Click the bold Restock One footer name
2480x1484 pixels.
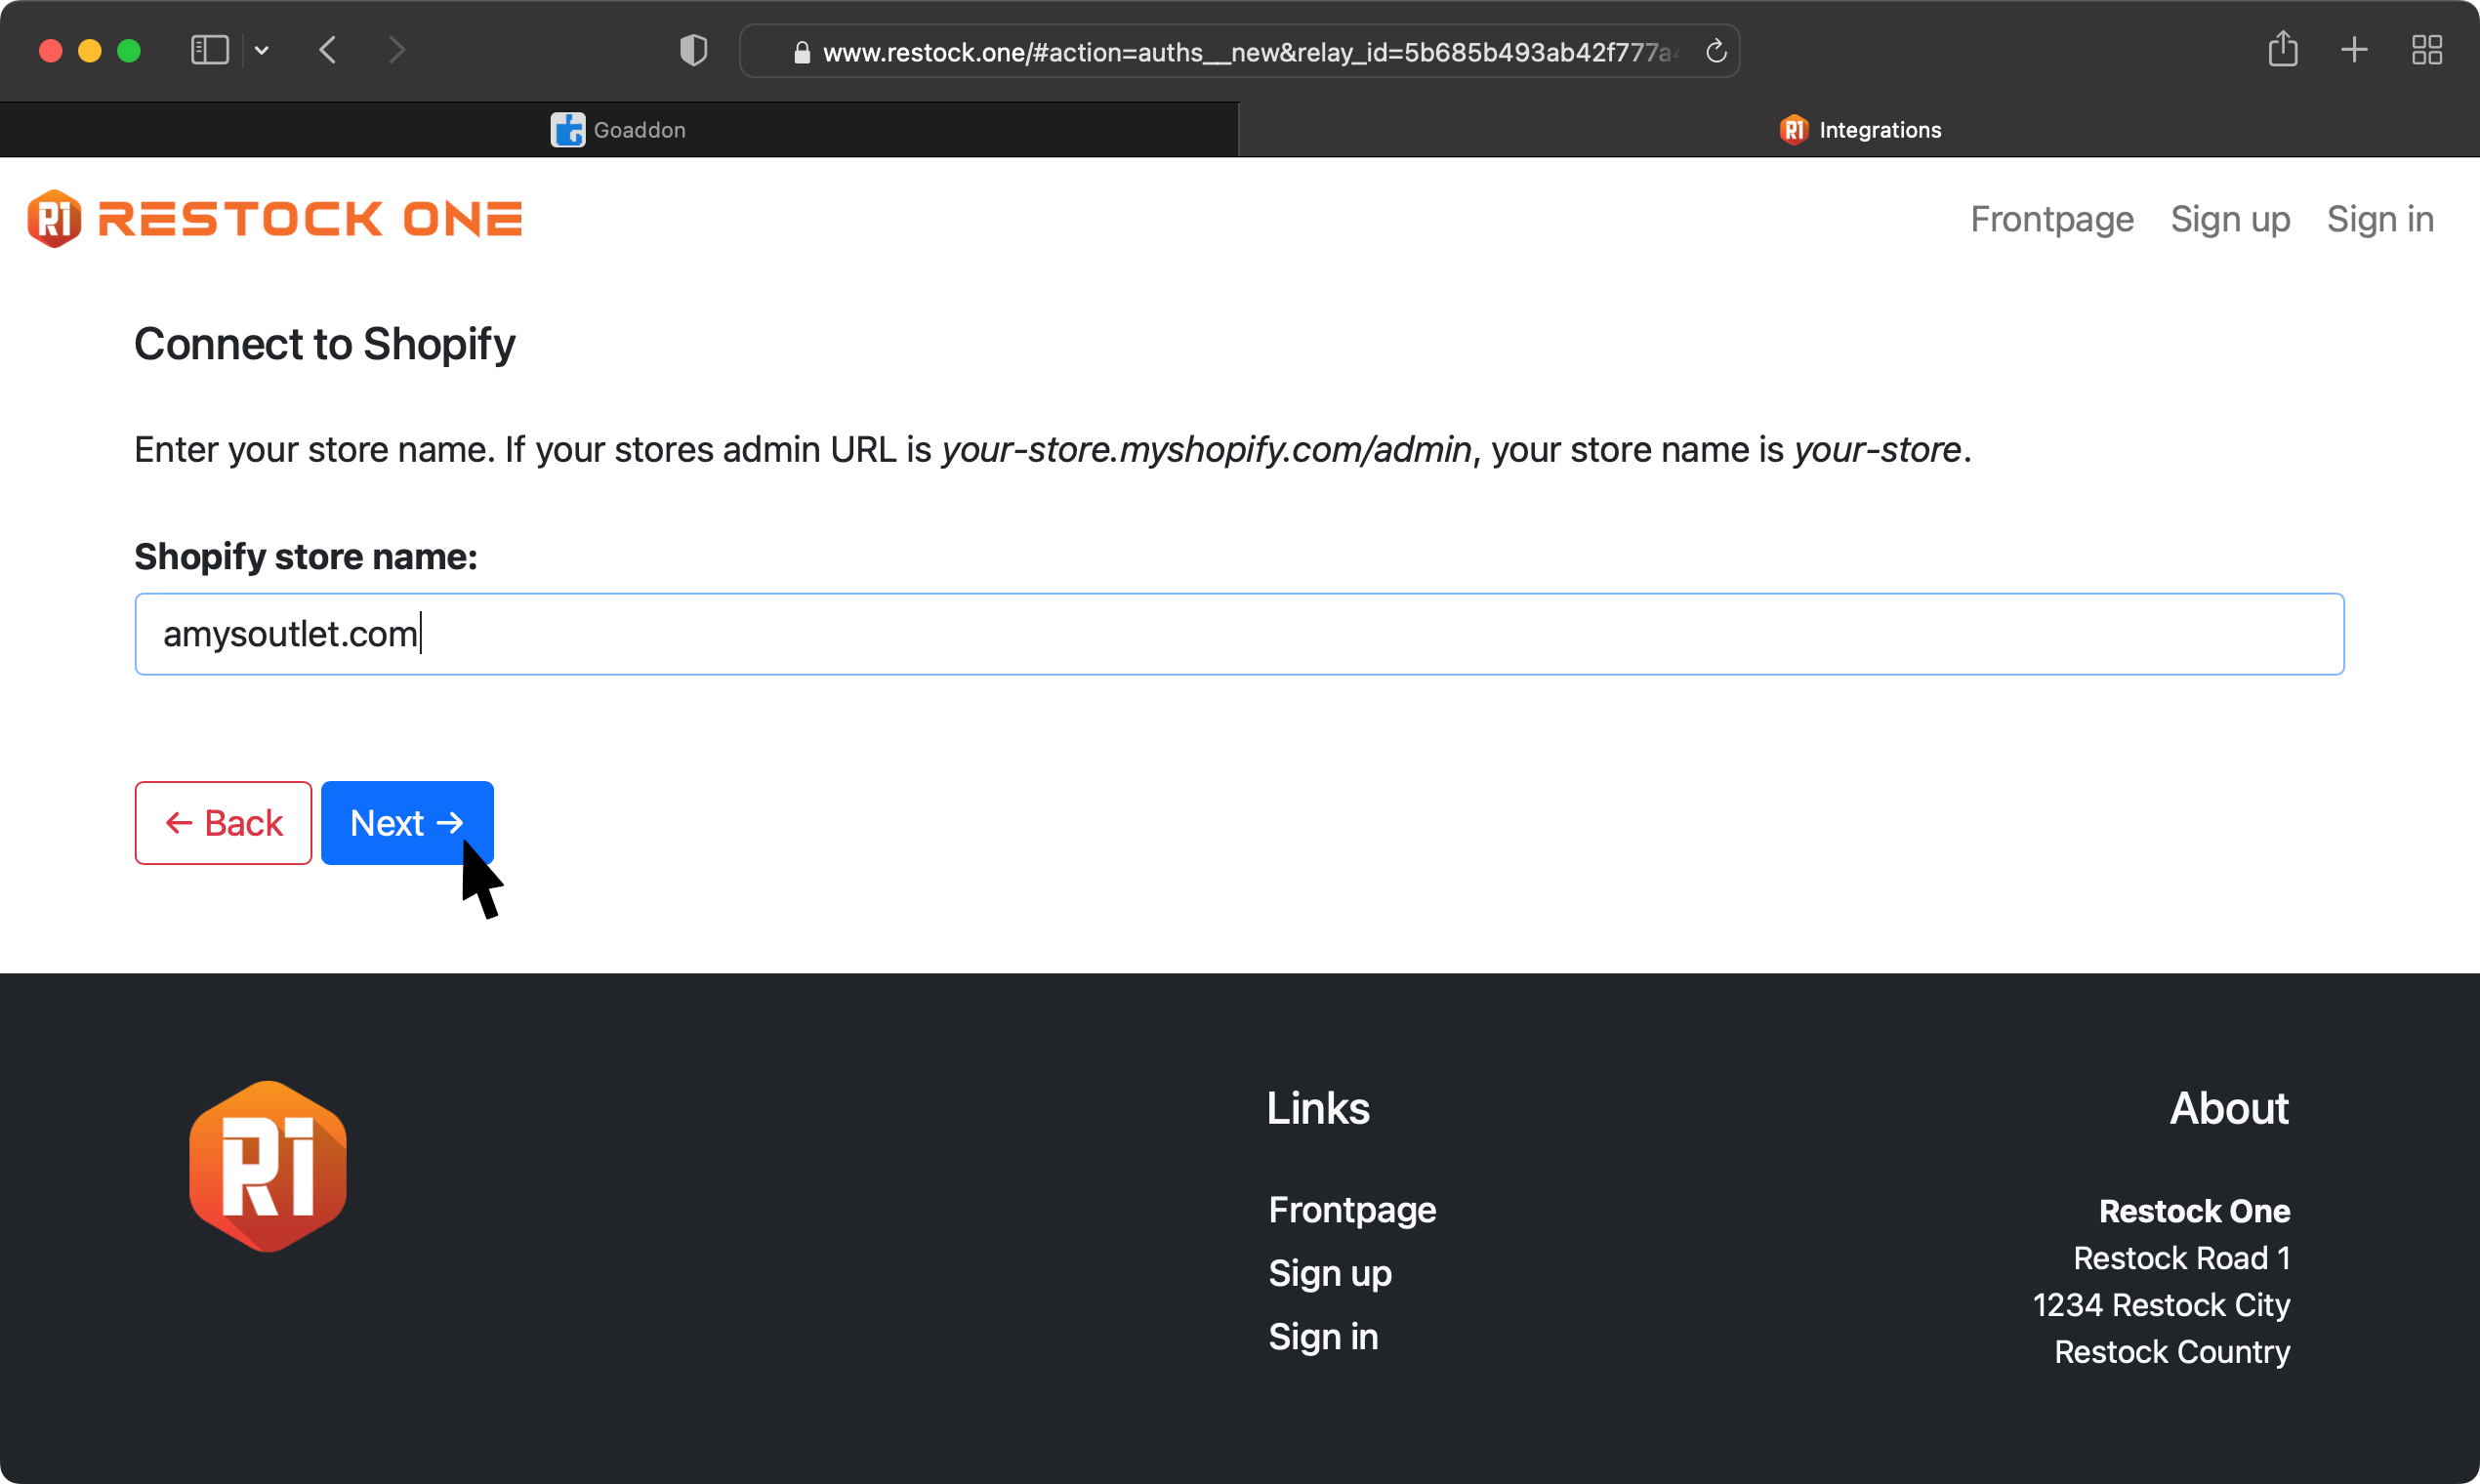(x=2194, y=1211)
